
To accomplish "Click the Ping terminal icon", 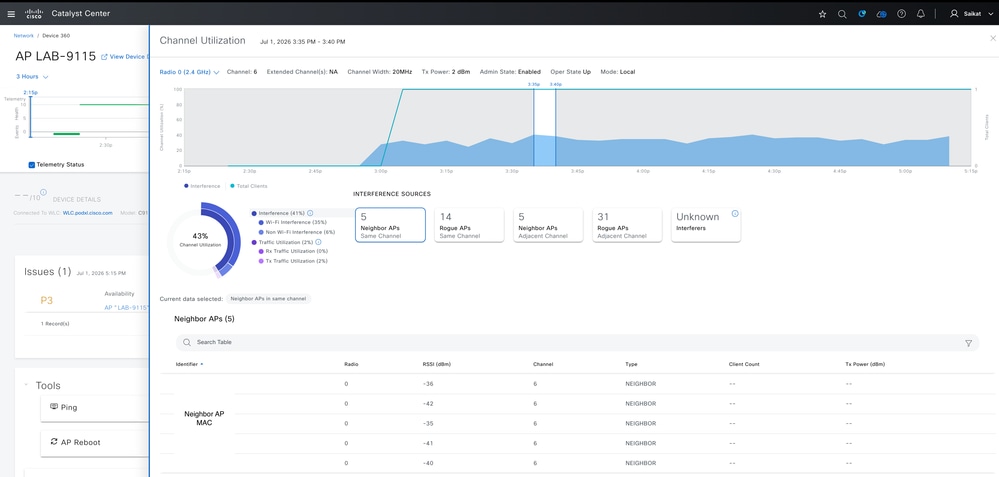I will (x=54, y=407).
